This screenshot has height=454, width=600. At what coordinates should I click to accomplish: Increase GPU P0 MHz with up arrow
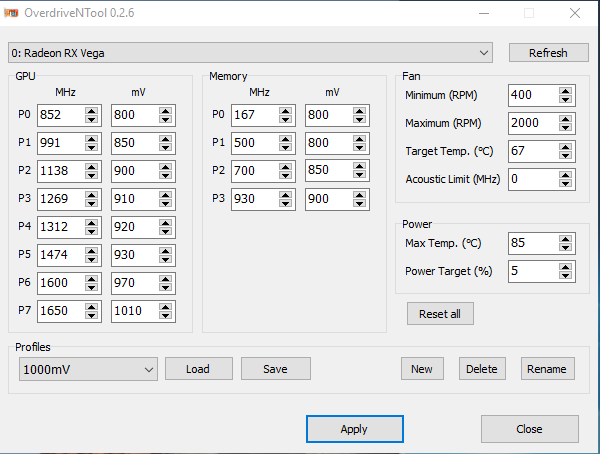pyautogui.click(x=91, y=111)
